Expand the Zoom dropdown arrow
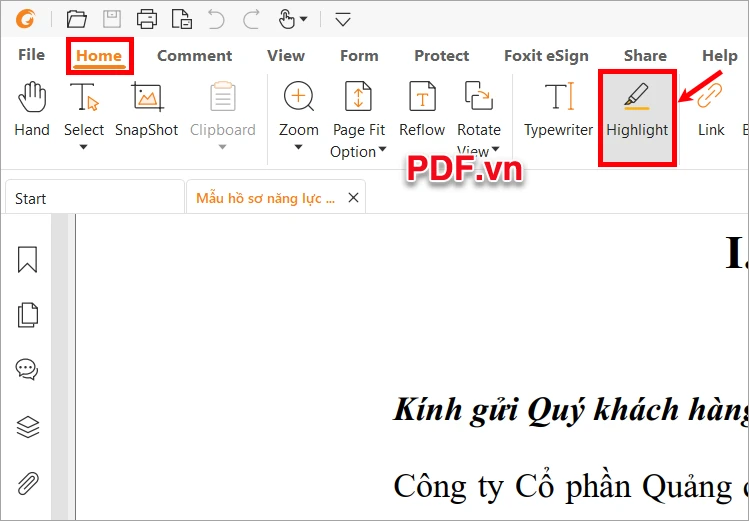Viewport: 749px width, 521px height. [298, 147]
